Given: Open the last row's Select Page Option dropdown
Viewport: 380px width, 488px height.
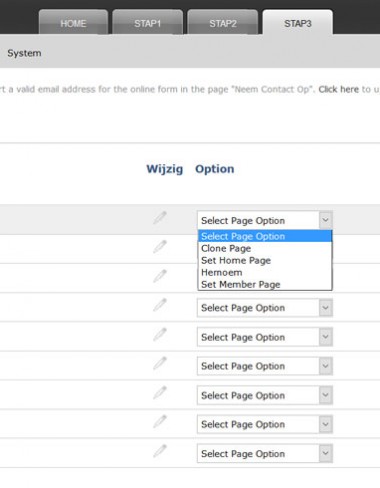Looking at the screenshot, I should tap(265, 453).
